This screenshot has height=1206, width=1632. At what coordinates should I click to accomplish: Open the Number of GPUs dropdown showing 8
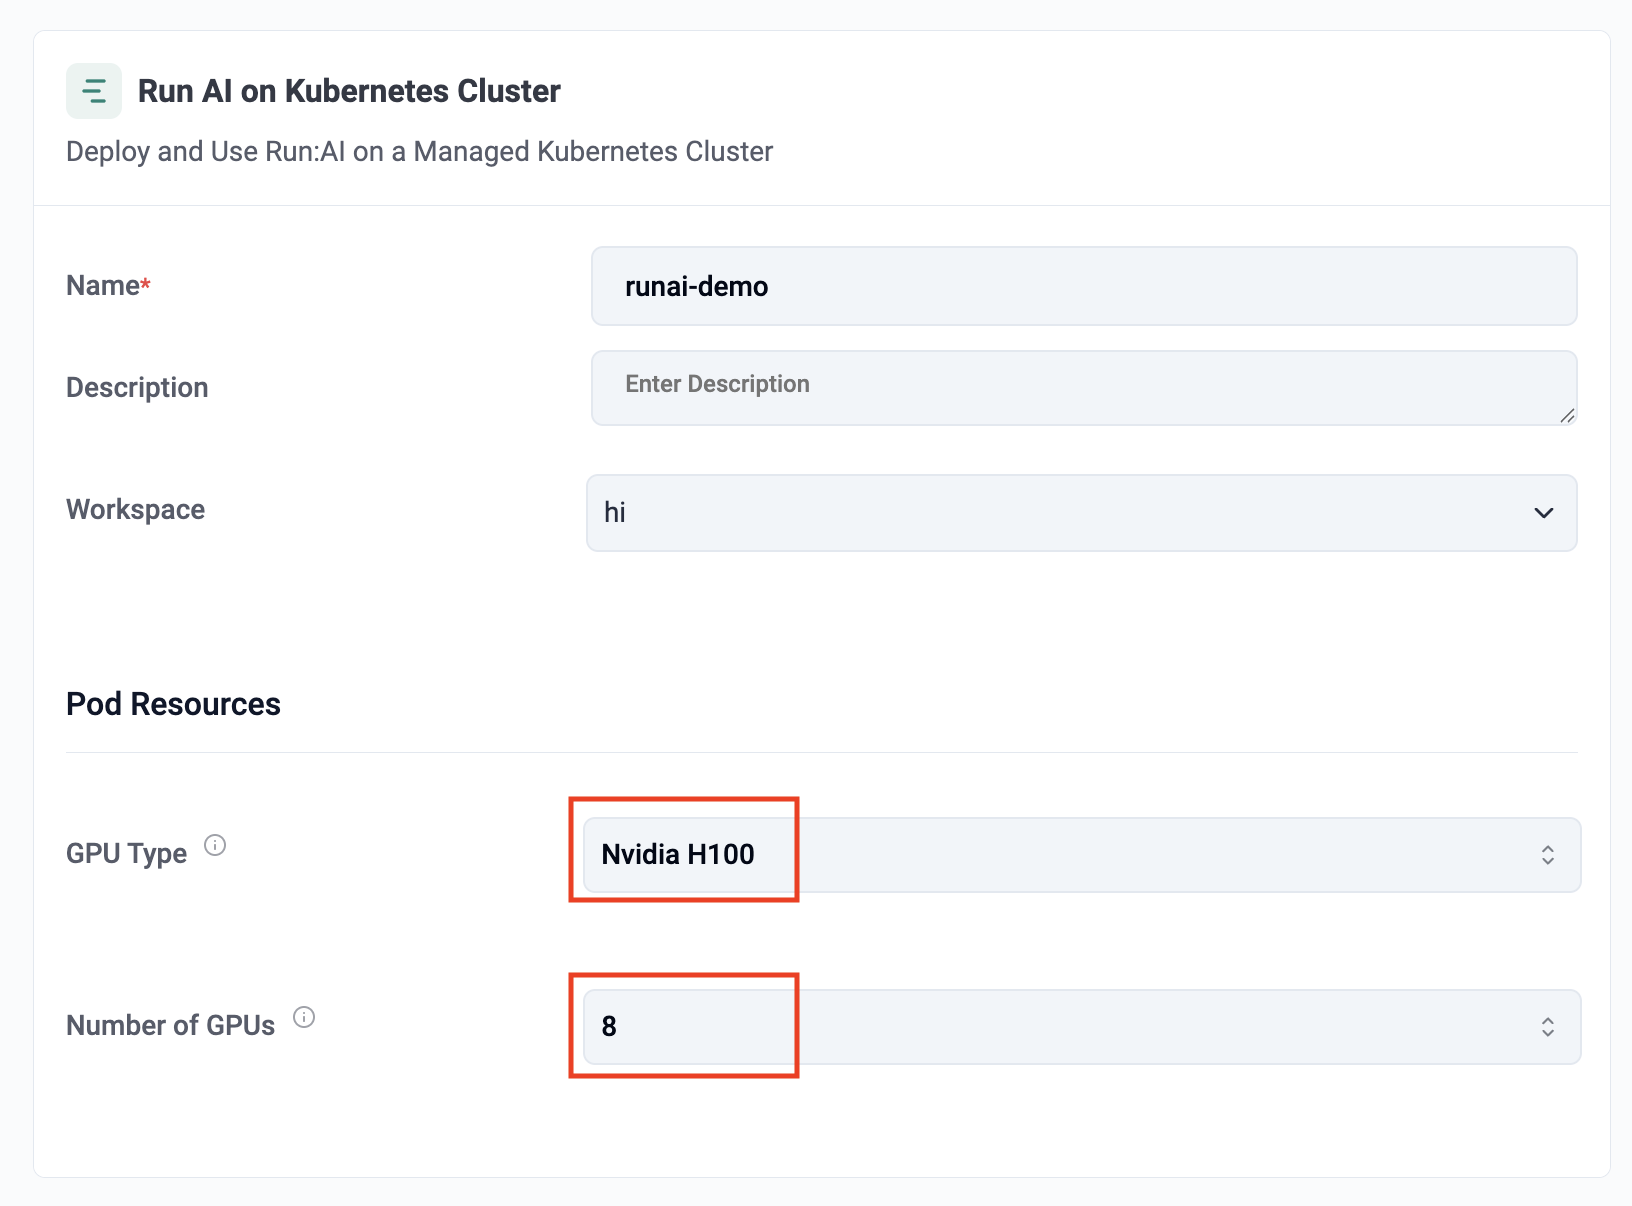coord(1080,1027)
